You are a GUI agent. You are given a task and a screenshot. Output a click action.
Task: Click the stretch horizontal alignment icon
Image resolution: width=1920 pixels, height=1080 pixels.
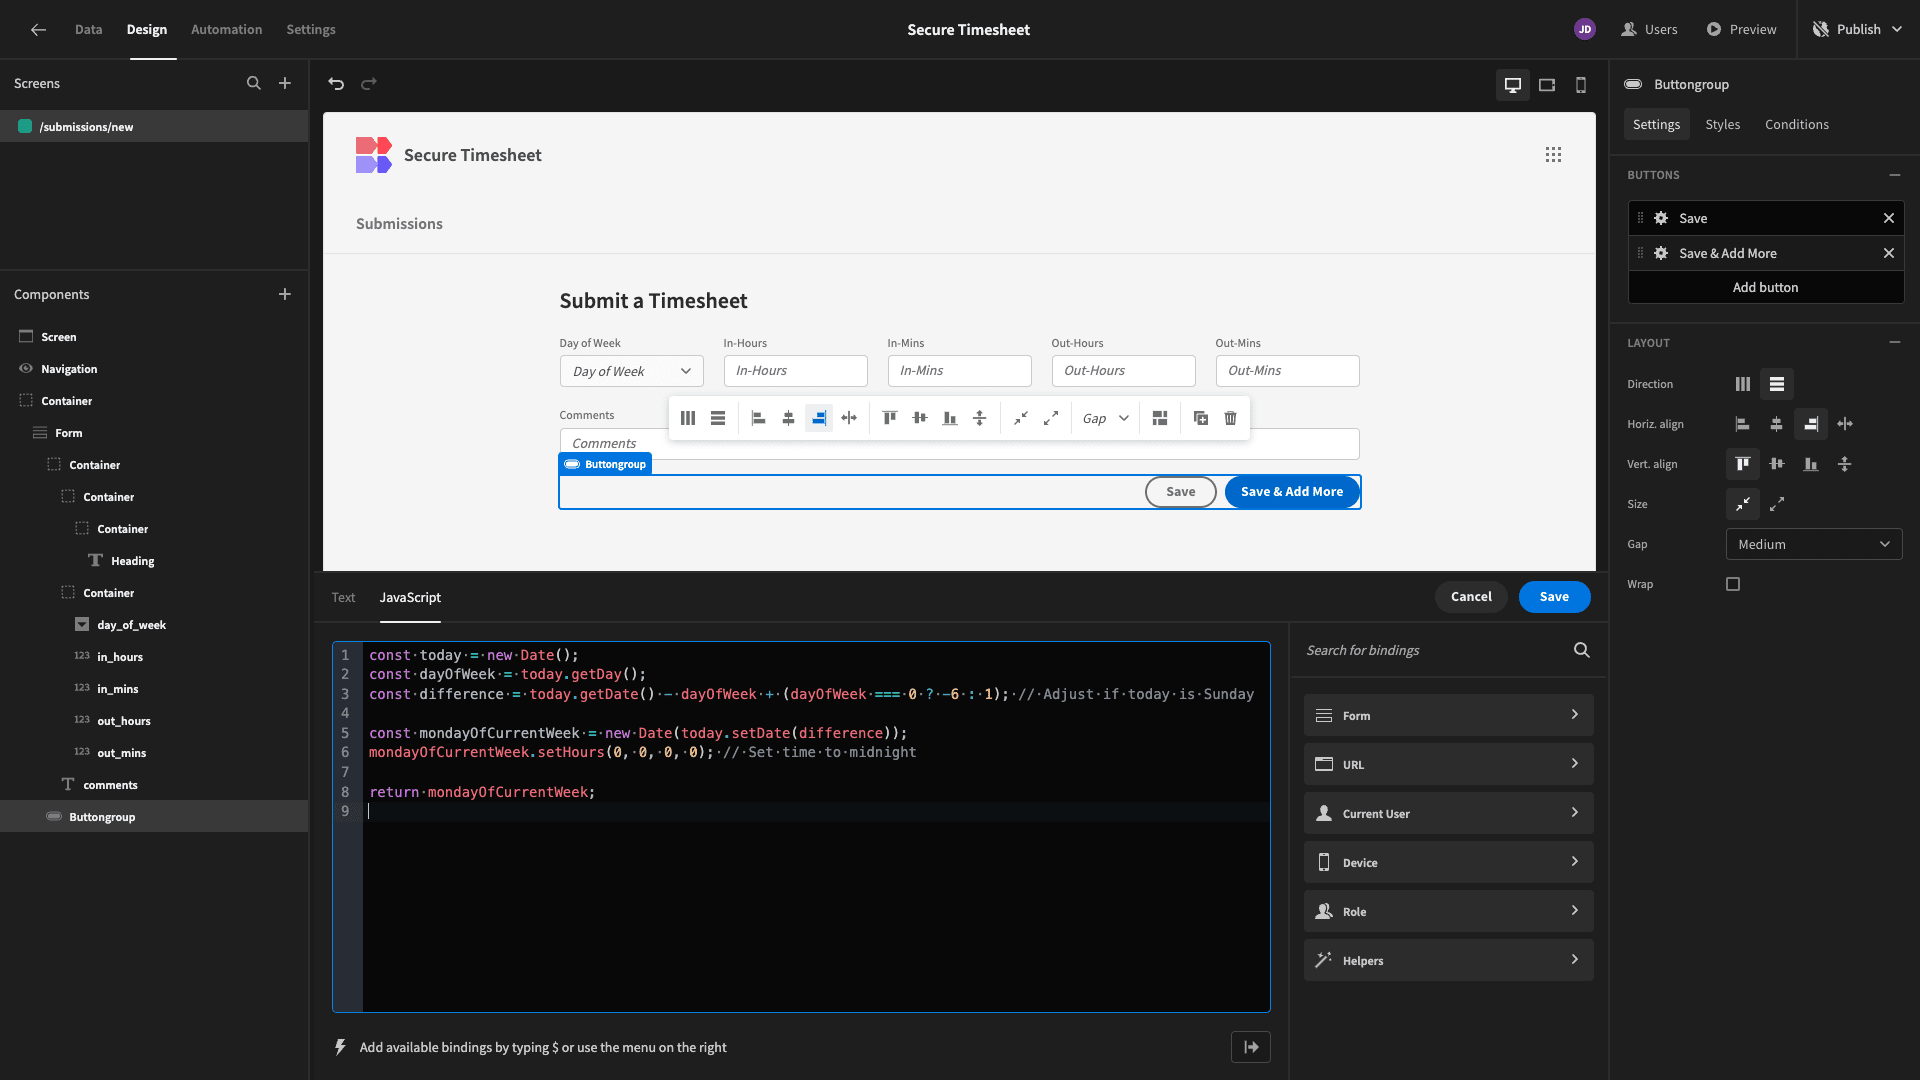(x=1845, y=425)
